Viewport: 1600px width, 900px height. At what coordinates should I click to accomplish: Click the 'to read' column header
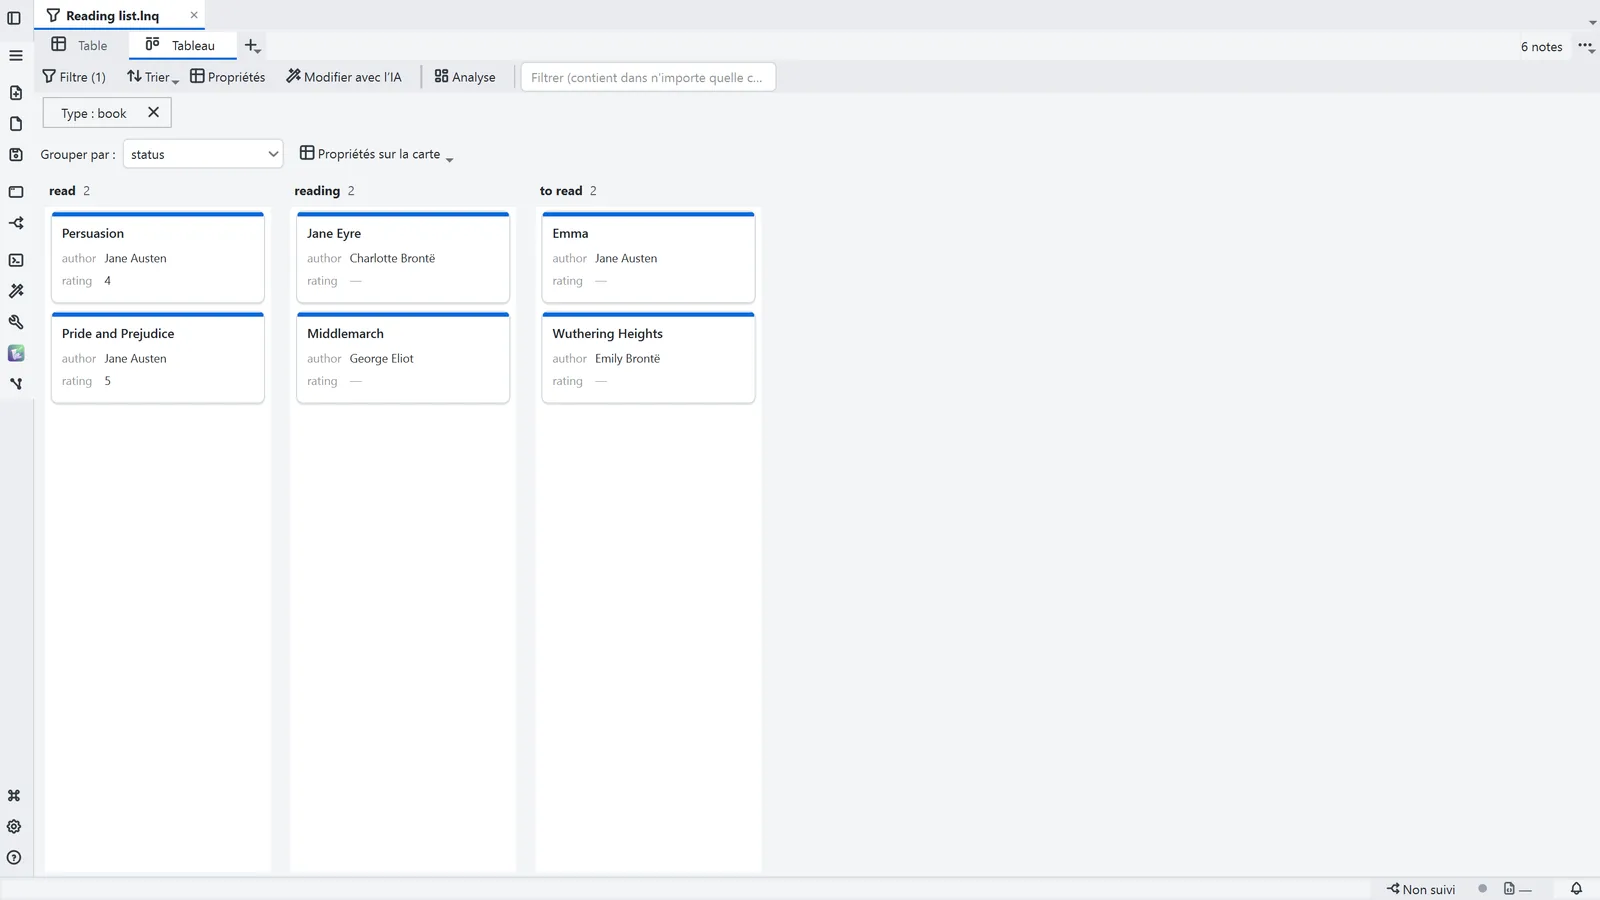coord(561,191)
